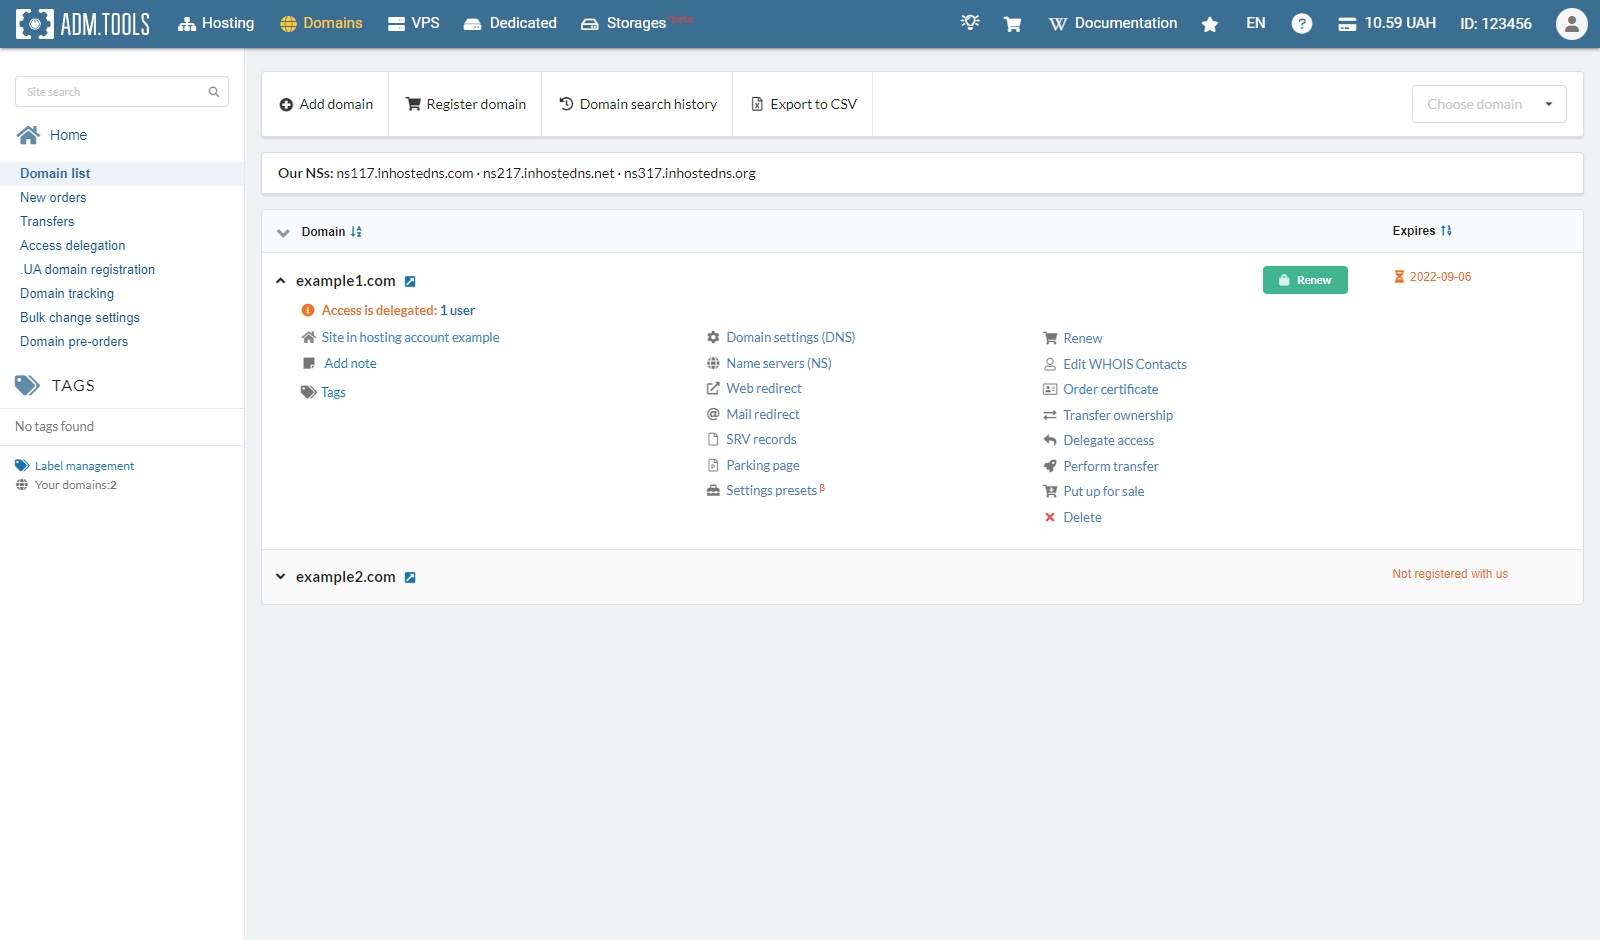Toggle the light theme bulb icon
Viewport: 1600px width, 940px height.
(969, 23)
